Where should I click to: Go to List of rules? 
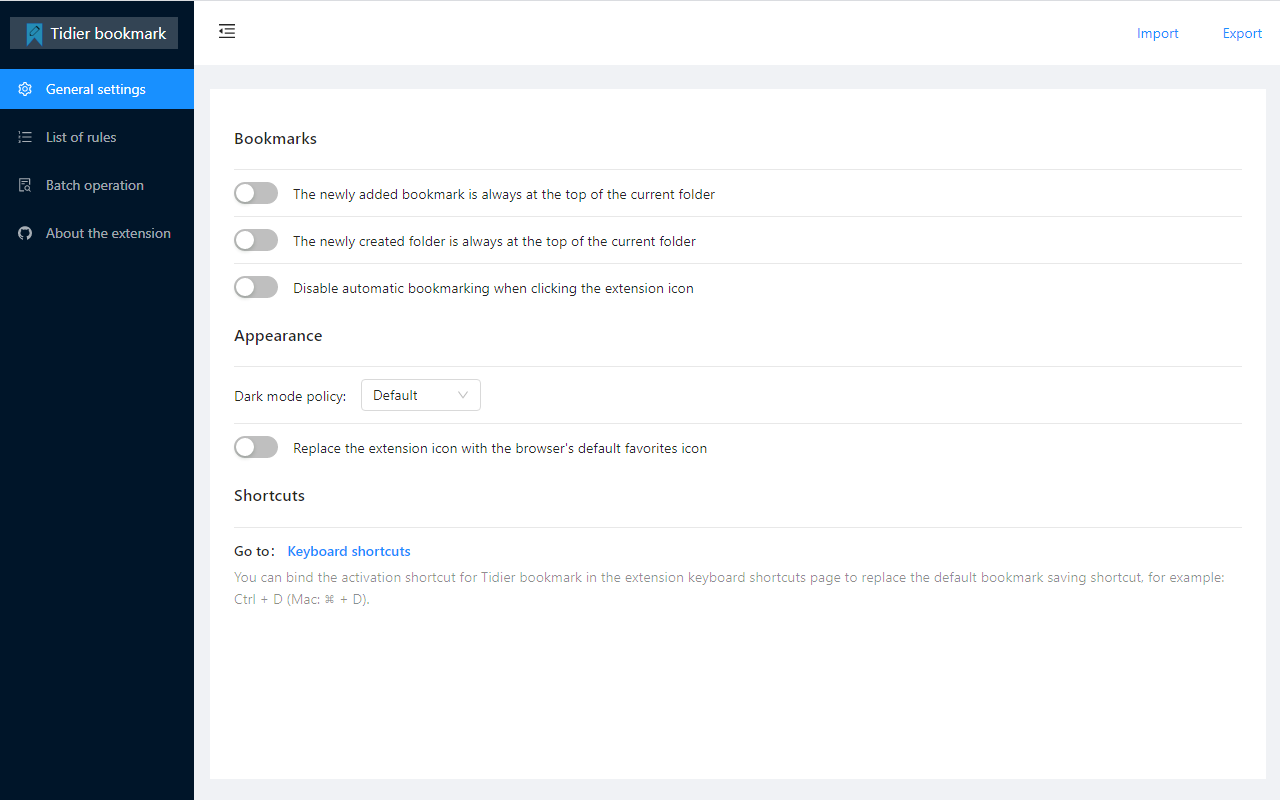point(97,137)
